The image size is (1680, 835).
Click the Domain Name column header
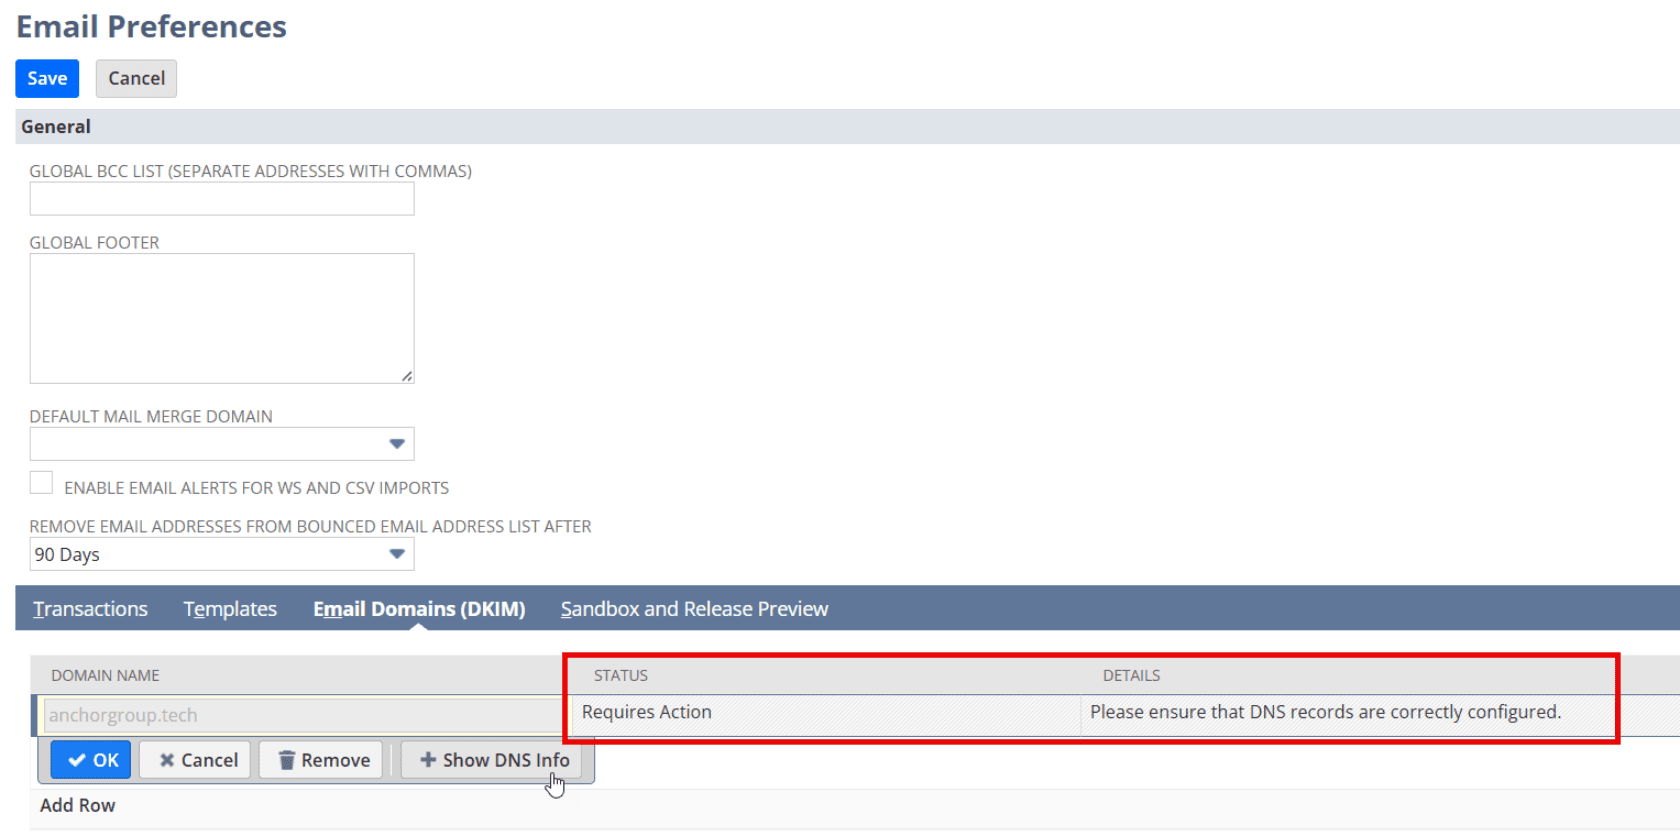[105, 676]
